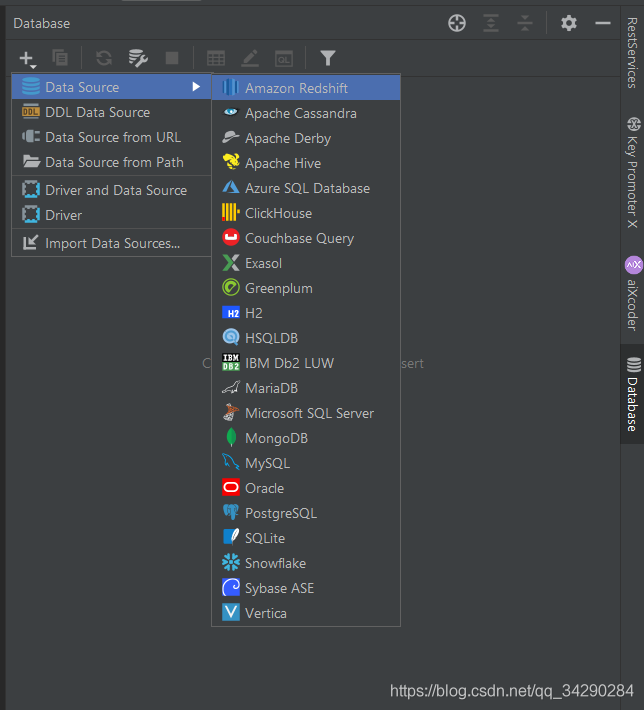Screen dimensions: 644x710
Task: Select MariaDB data source
Action: (x=306, y=388)
